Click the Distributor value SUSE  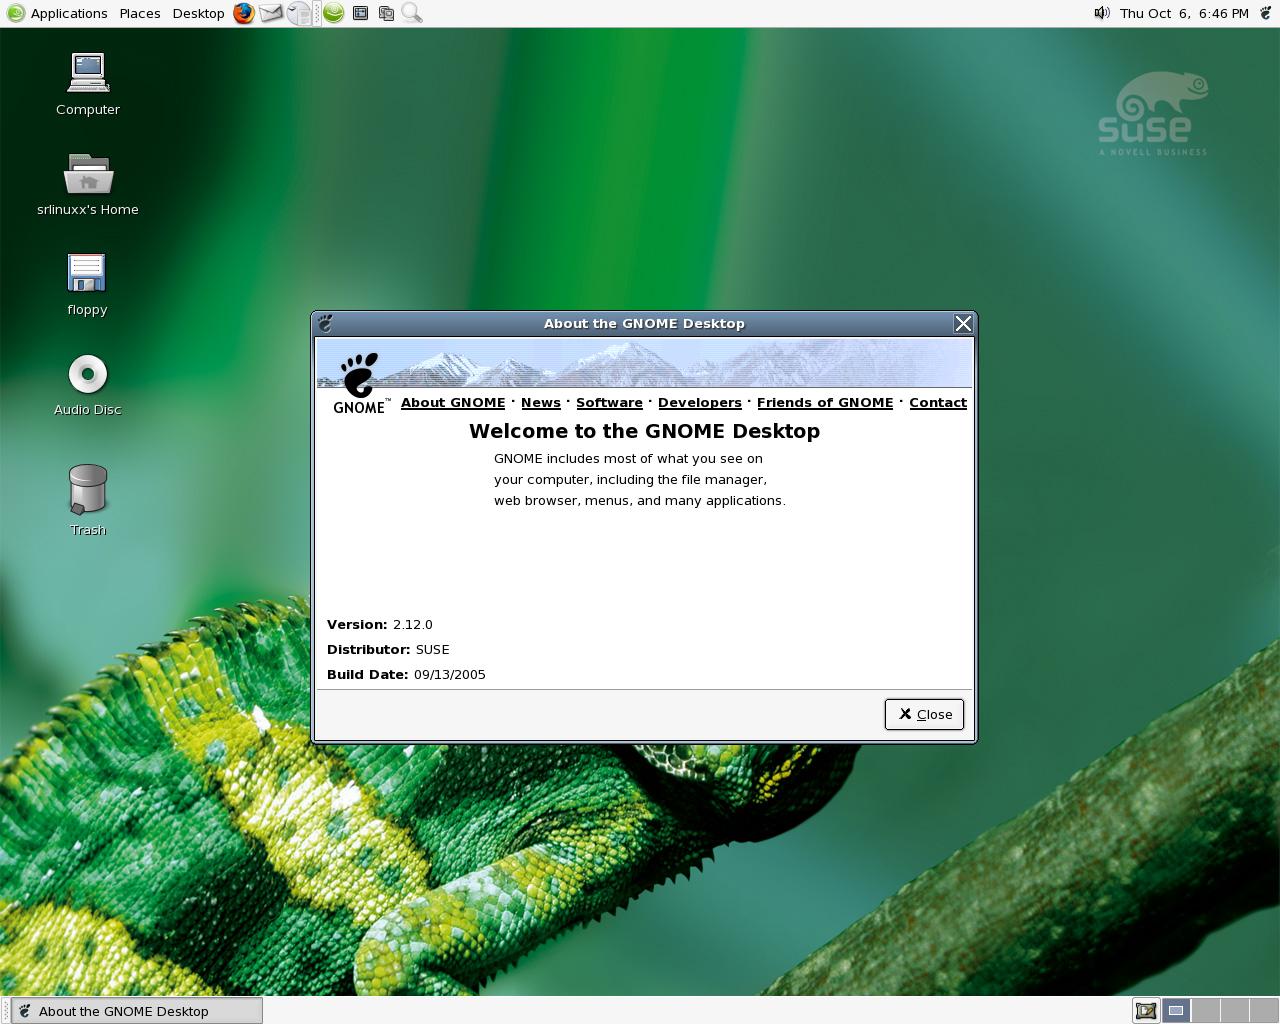(432, 649)
